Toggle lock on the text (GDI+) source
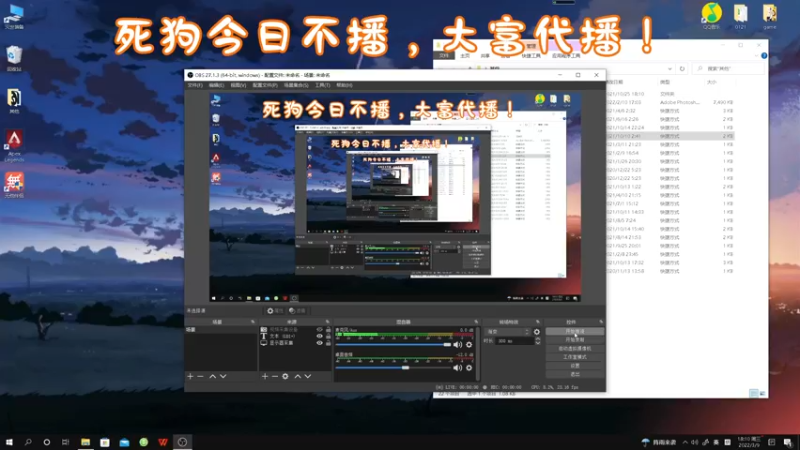800x450 pixels. pos(328,336)
